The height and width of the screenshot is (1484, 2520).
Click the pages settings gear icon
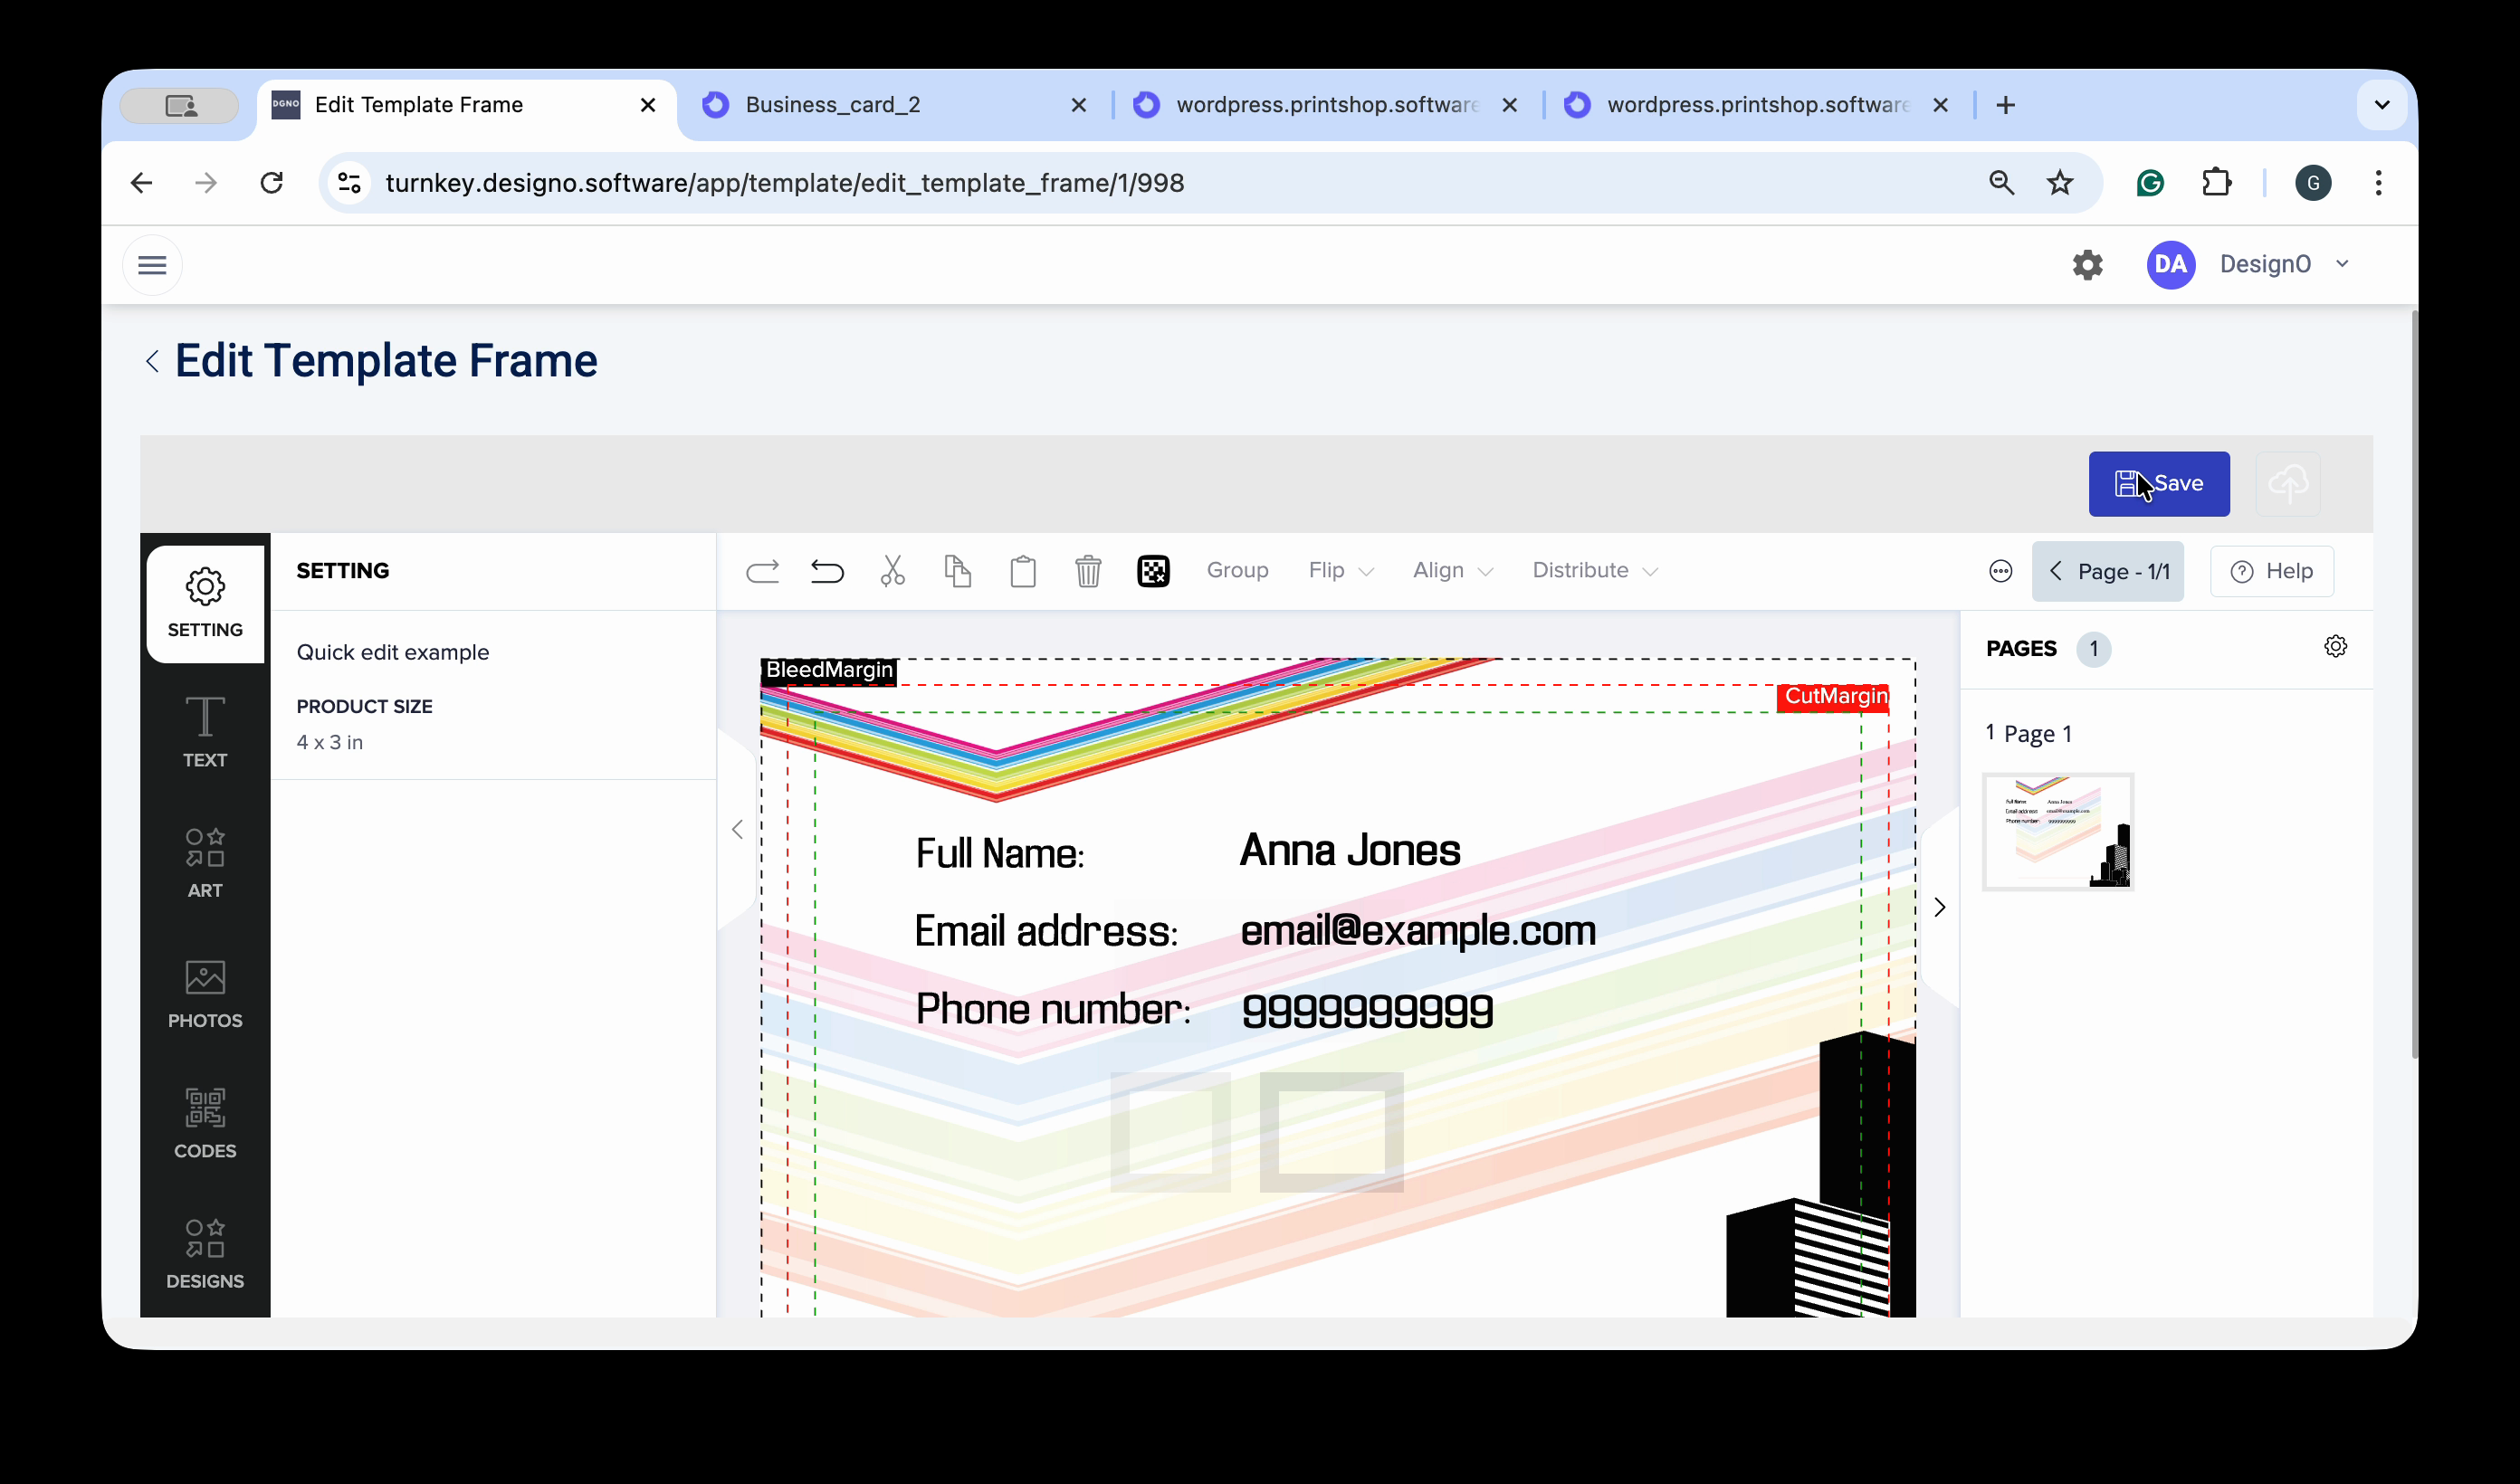click(2335, 647)
